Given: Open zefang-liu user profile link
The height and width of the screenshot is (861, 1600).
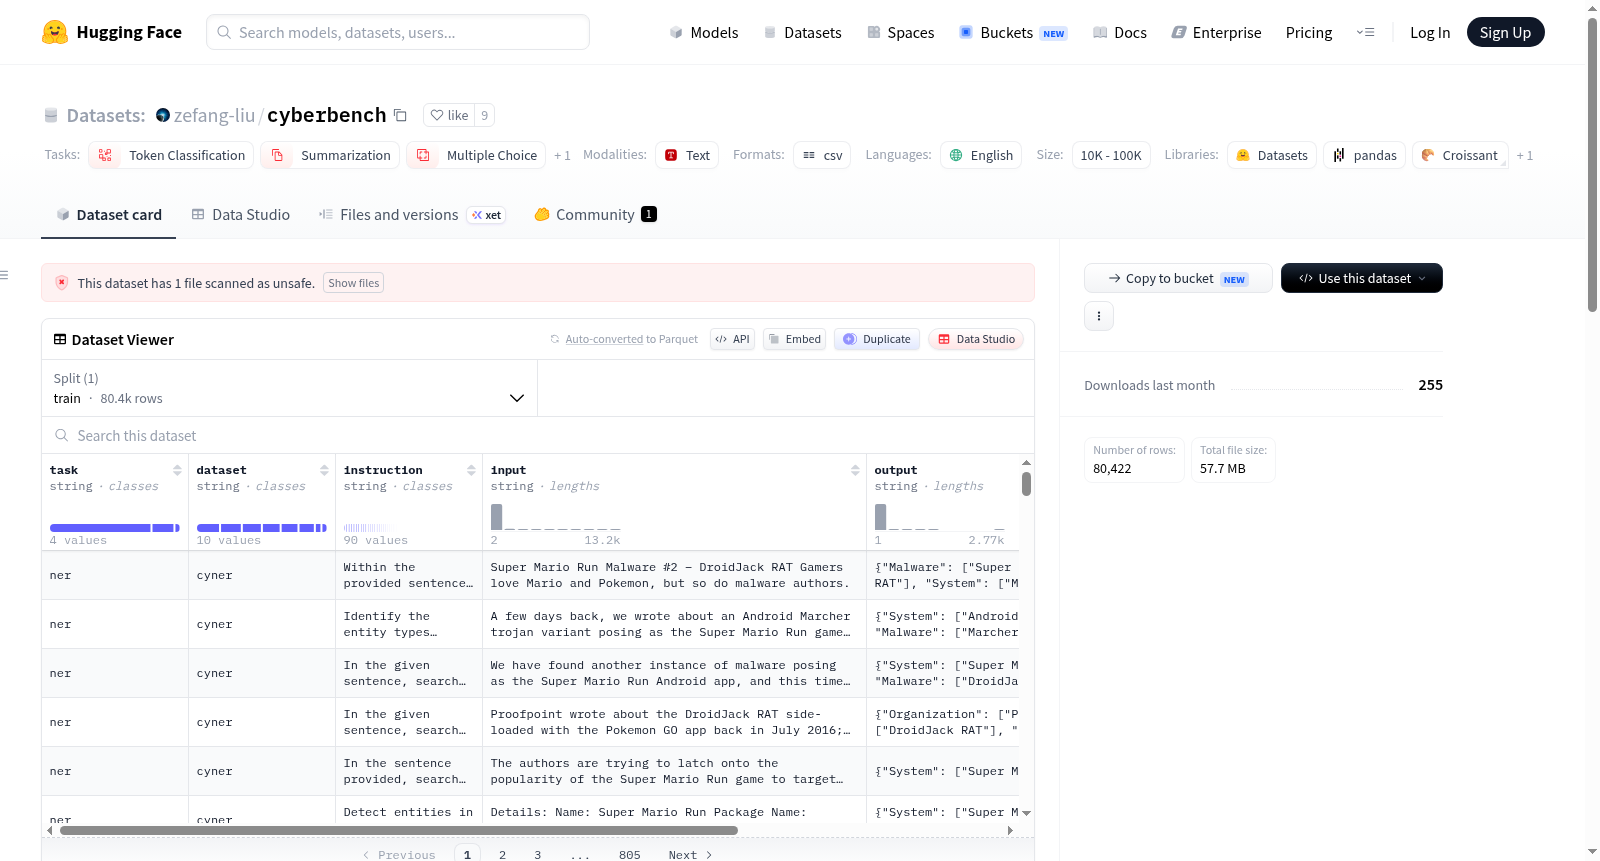Looking at the screenshot, I should click(x=214, y=115).
